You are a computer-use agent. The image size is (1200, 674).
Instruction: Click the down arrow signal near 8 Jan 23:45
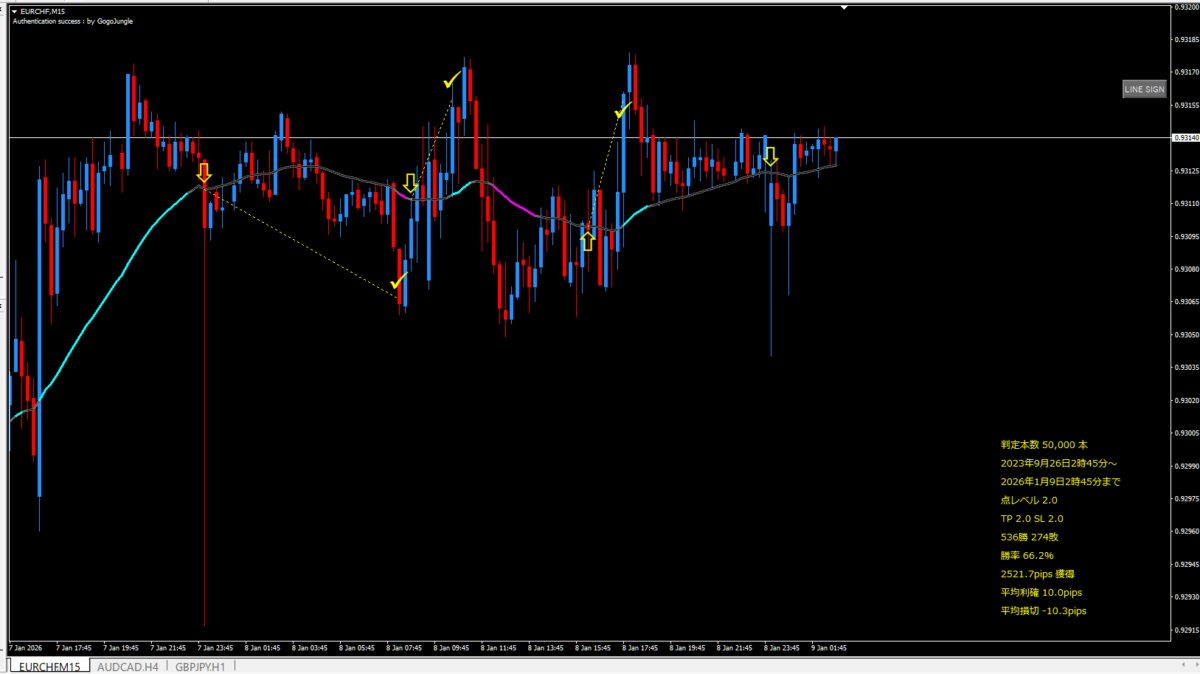(770, 157)
